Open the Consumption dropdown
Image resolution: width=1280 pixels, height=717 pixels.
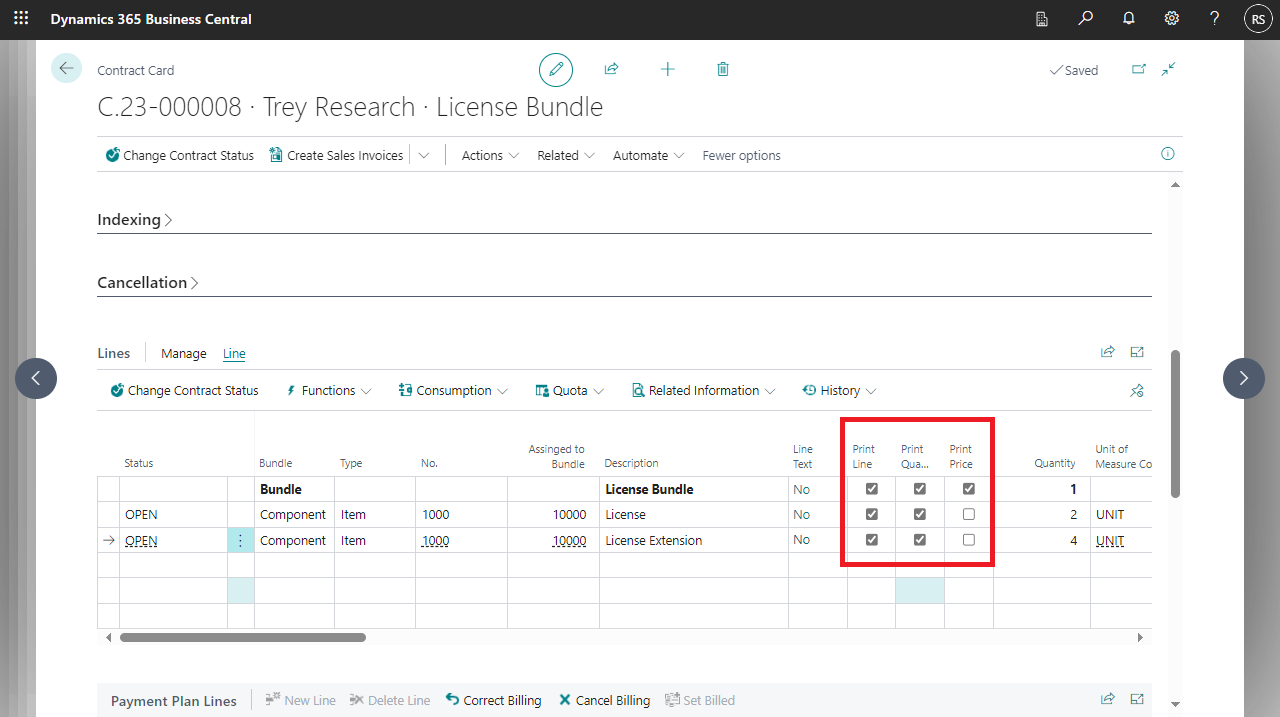454,391
